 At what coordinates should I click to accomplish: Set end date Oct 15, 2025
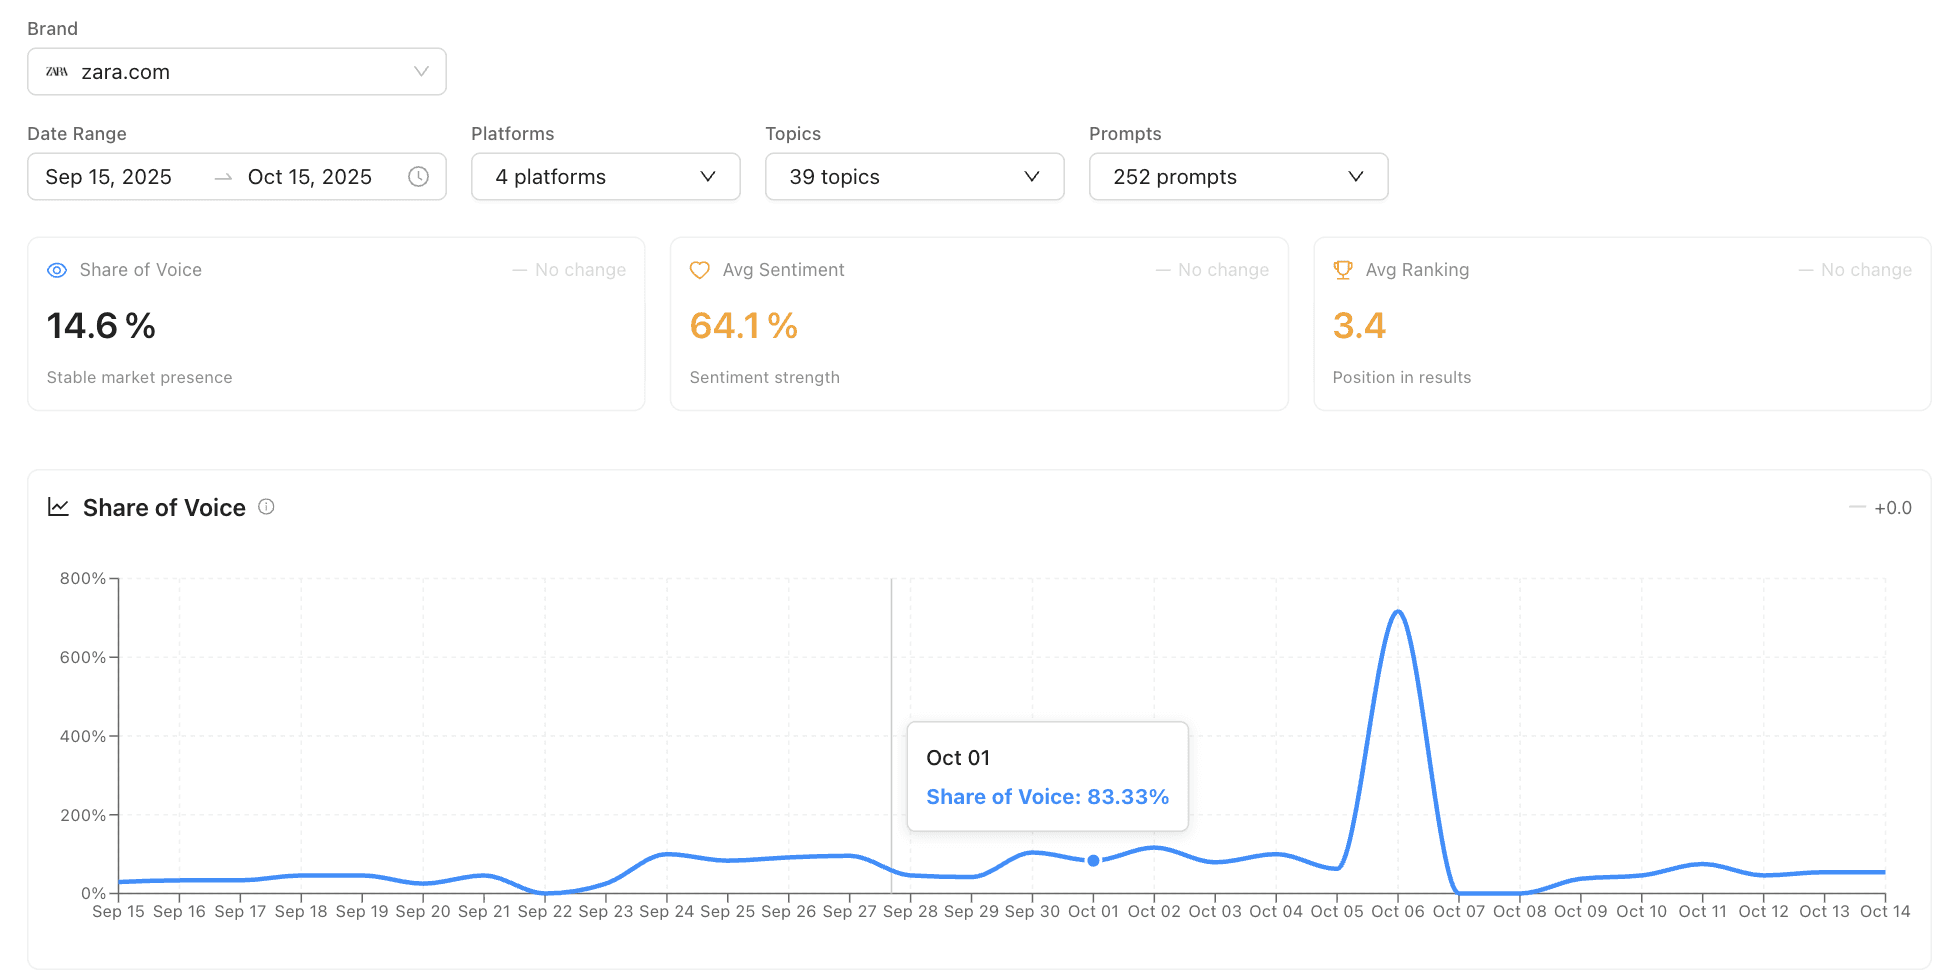coord(310,177)
